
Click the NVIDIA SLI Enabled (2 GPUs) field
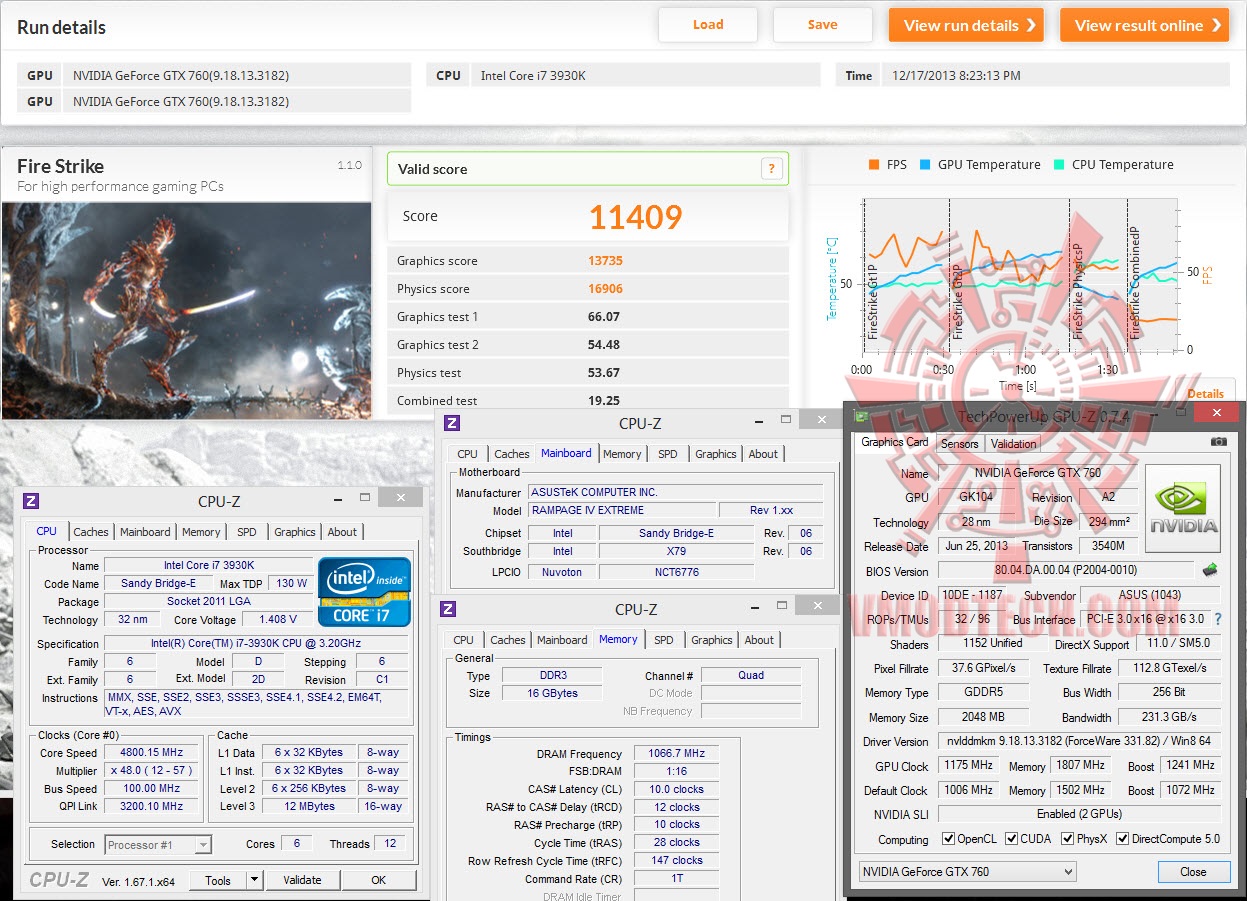tap(1079, 814)
